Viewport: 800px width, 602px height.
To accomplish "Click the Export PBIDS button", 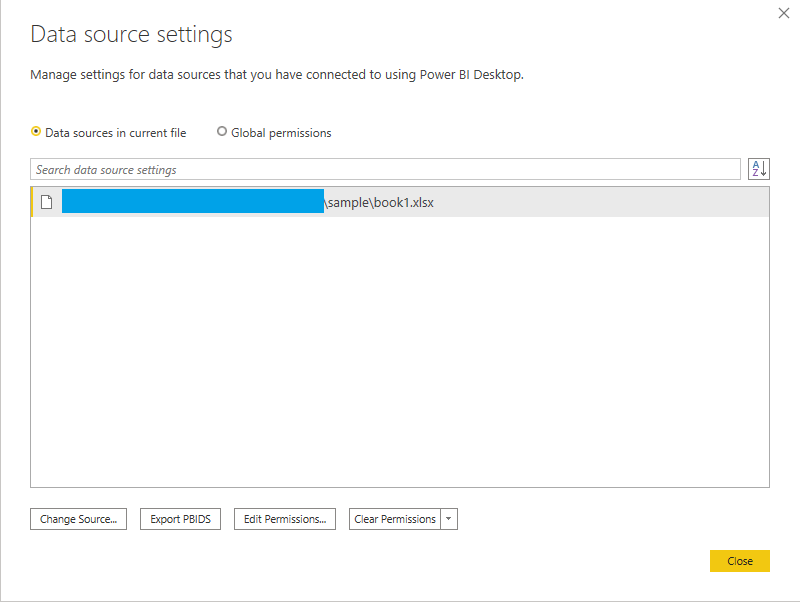I will (181, 519).
